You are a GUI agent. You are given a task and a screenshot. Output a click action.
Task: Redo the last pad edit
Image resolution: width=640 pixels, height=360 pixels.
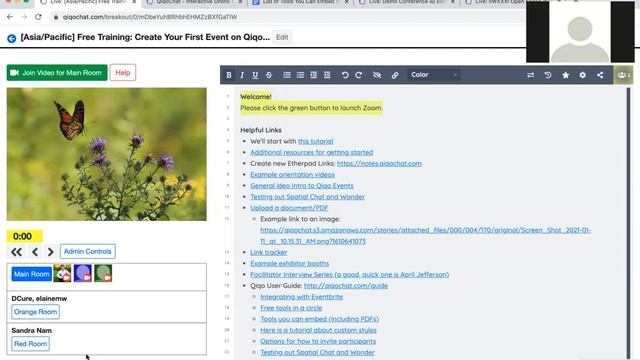point(358,75)
